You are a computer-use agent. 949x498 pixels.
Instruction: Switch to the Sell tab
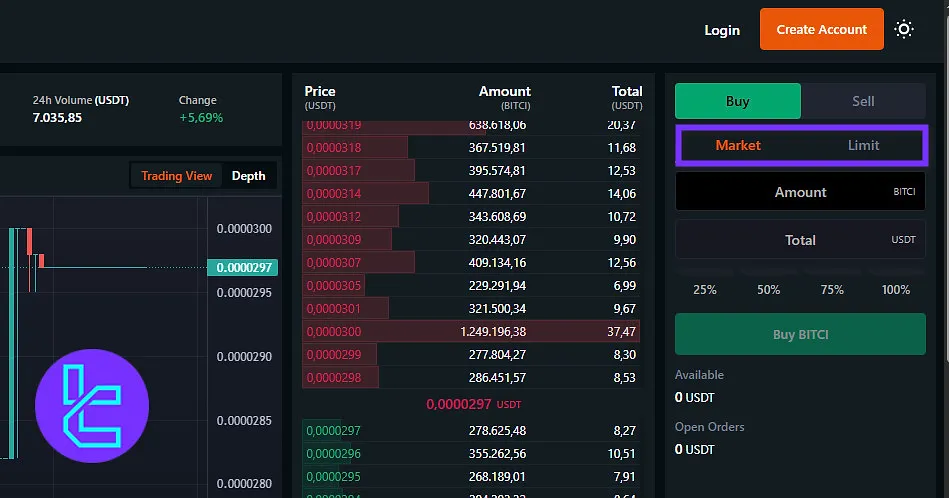click(x=863, y=101)
